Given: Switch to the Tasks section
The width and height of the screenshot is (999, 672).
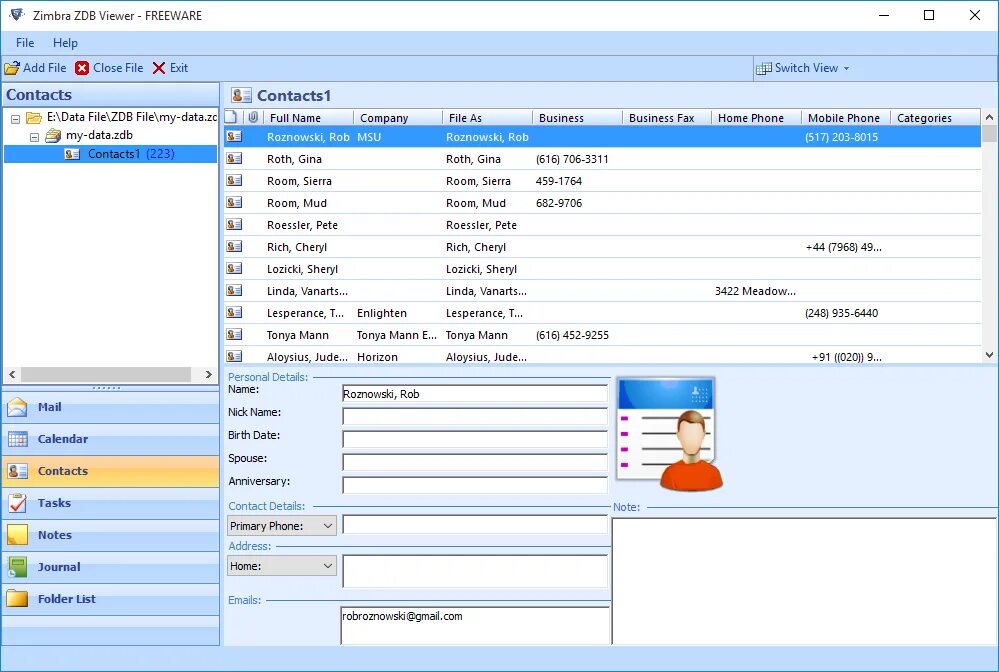Looking at the screenshot, I should pyautogui.click(x=111, y=503).
